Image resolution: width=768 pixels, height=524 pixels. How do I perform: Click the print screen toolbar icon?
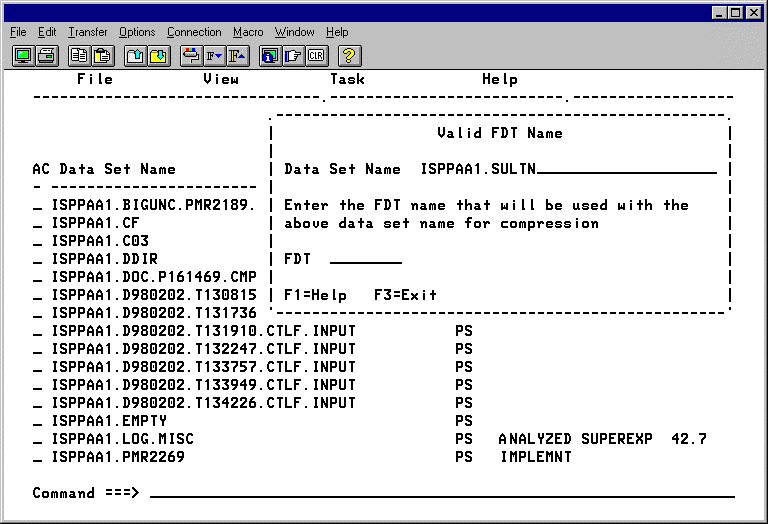tap(46, 56)
